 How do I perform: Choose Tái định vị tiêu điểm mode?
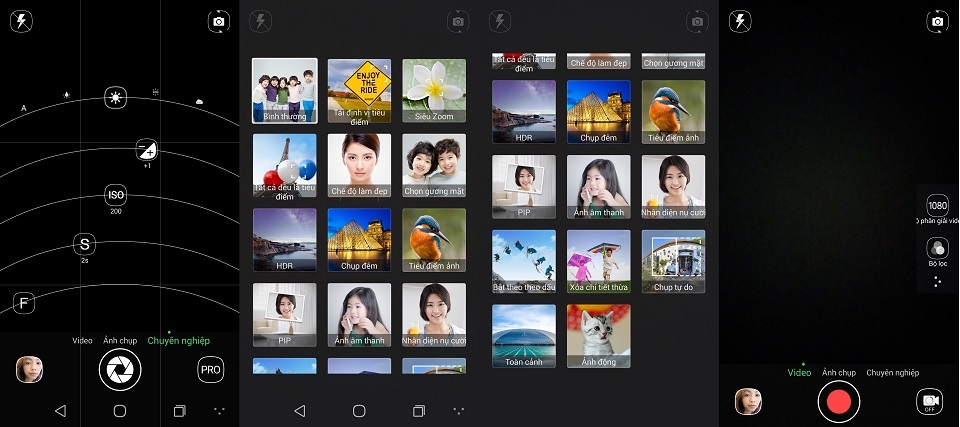359,91
